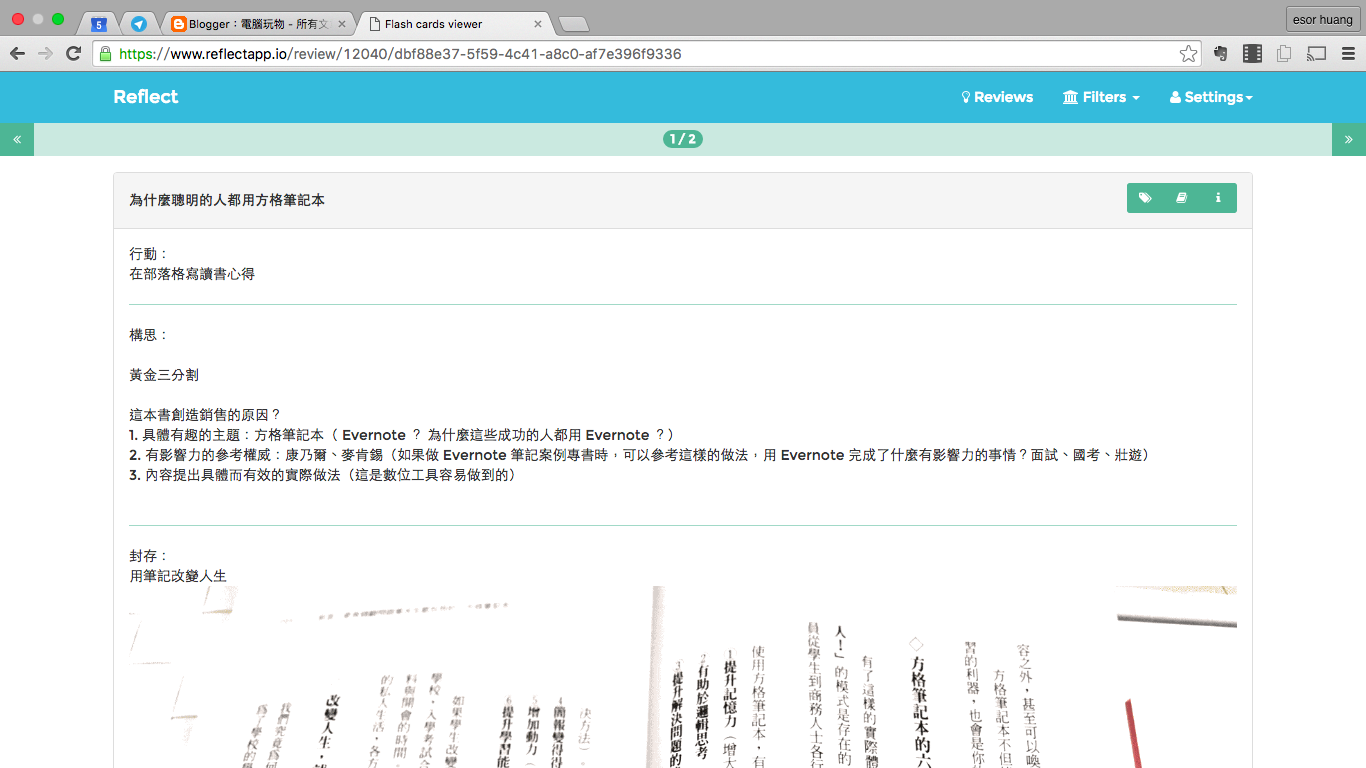Screen dimensions: 1366x768
Task: Close the Blogger tab
Action: coord(342,24)
